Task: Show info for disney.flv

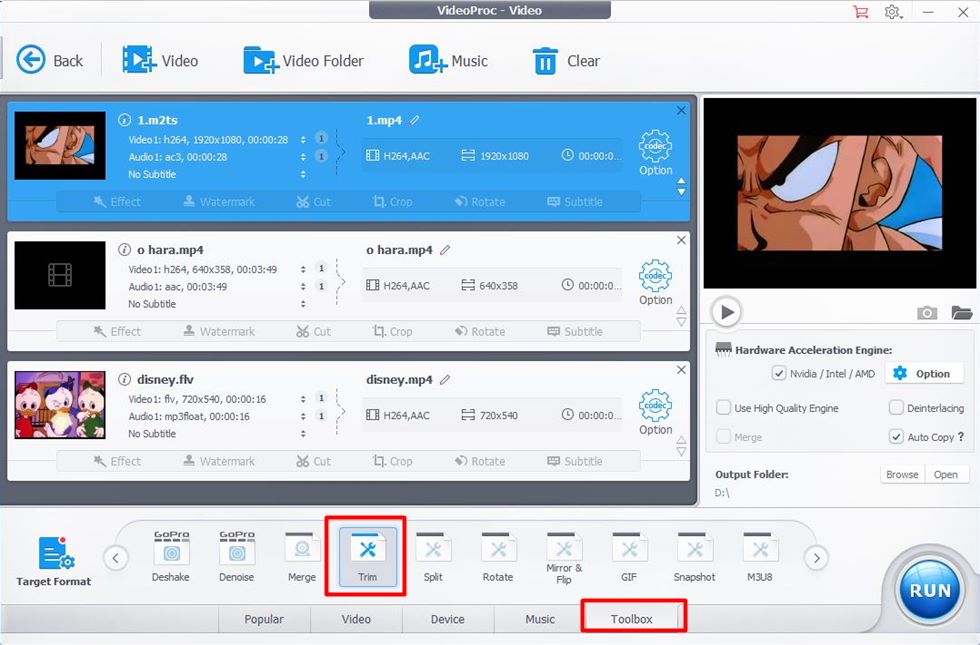Action: 124,379
